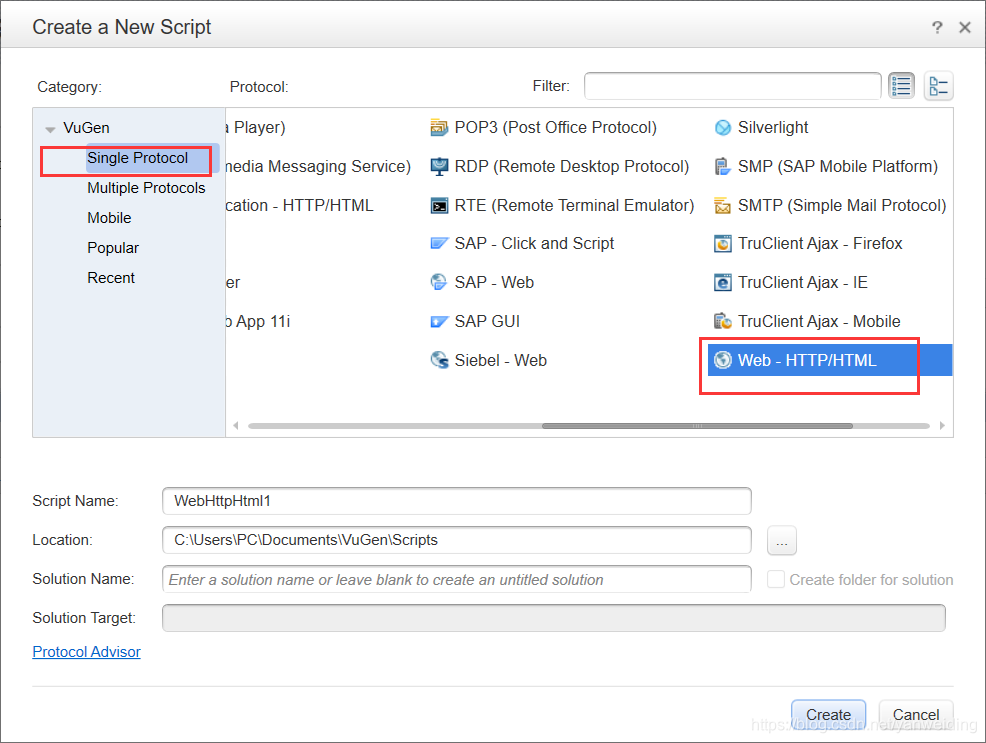Open the dialog help question mark

(937, 27)
